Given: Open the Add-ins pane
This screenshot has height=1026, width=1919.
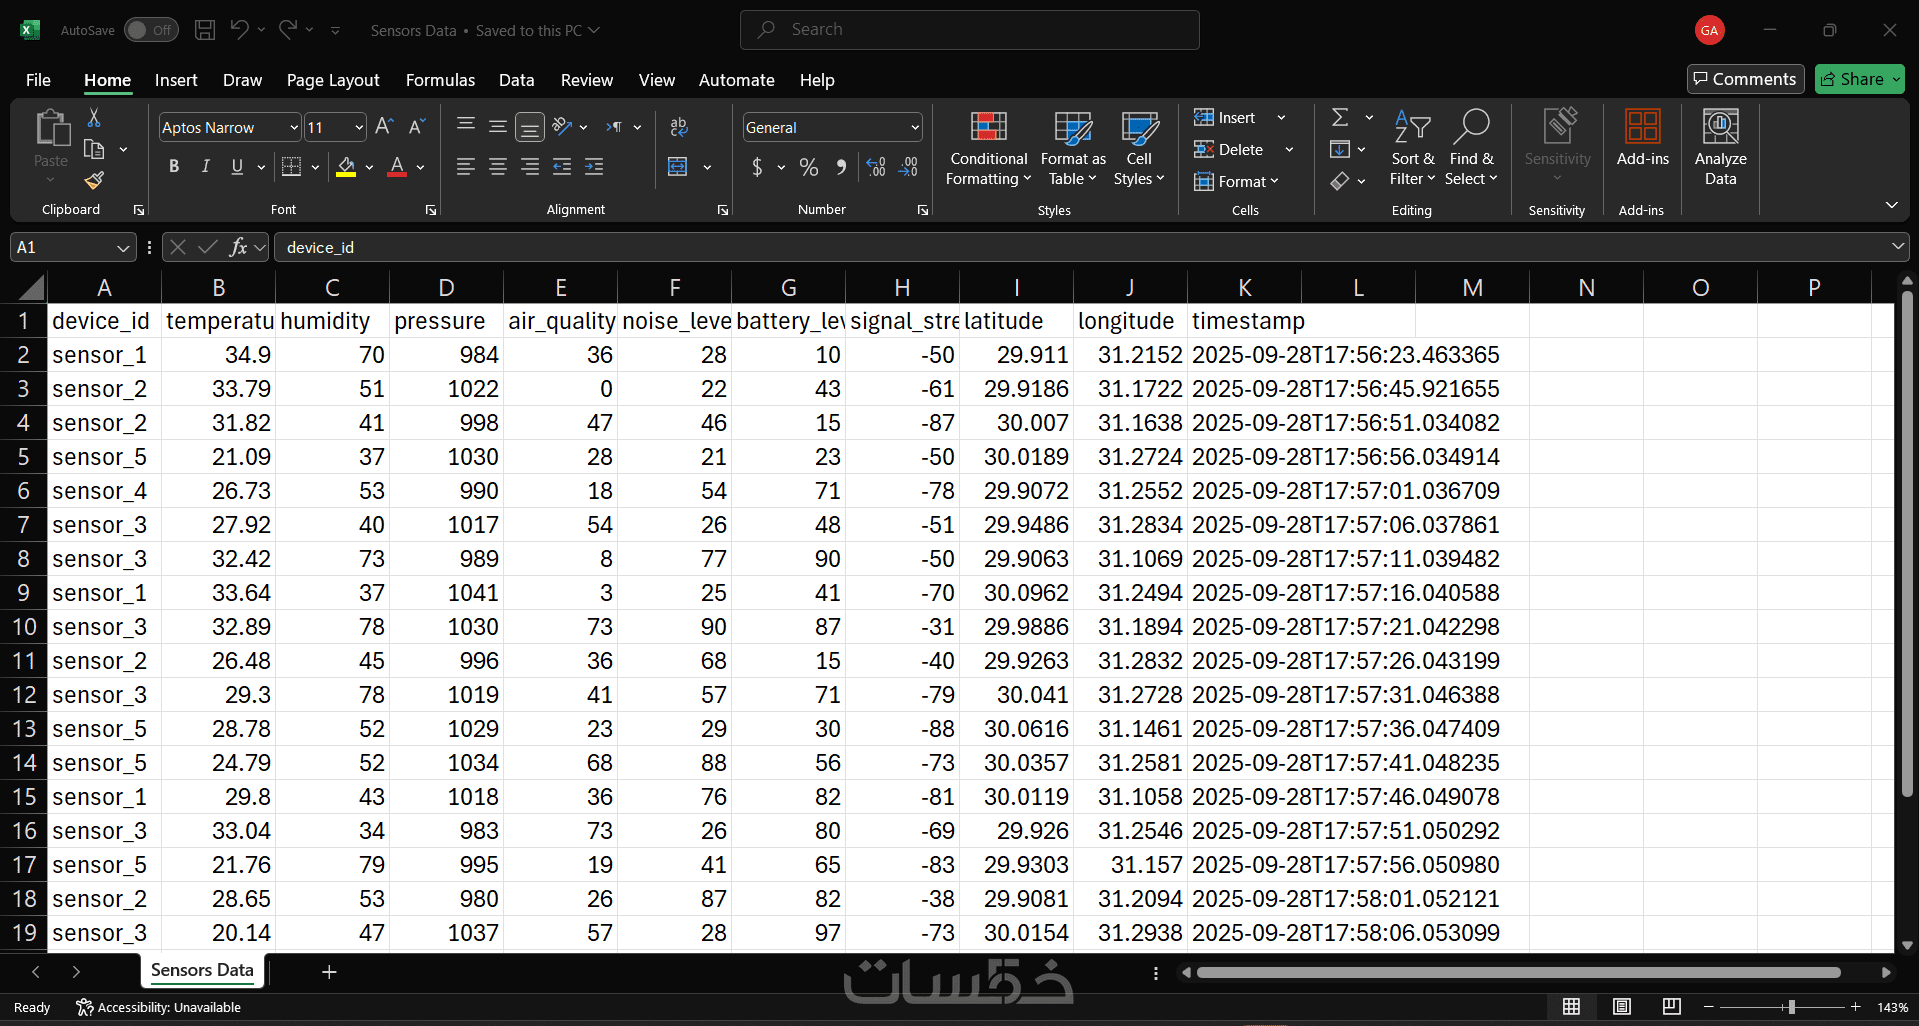Looking at the screenshot, I should [x=1642, y=138].
